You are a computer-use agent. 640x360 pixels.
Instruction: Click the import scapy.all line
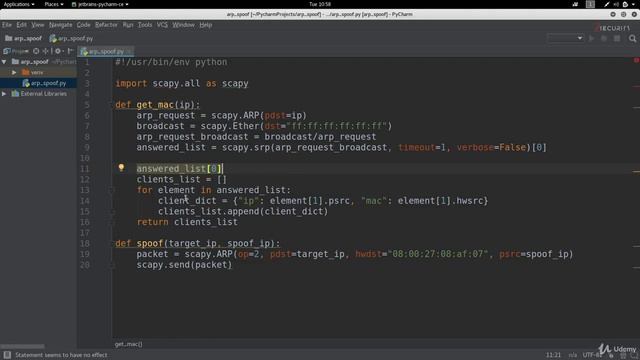coord(182,84)
